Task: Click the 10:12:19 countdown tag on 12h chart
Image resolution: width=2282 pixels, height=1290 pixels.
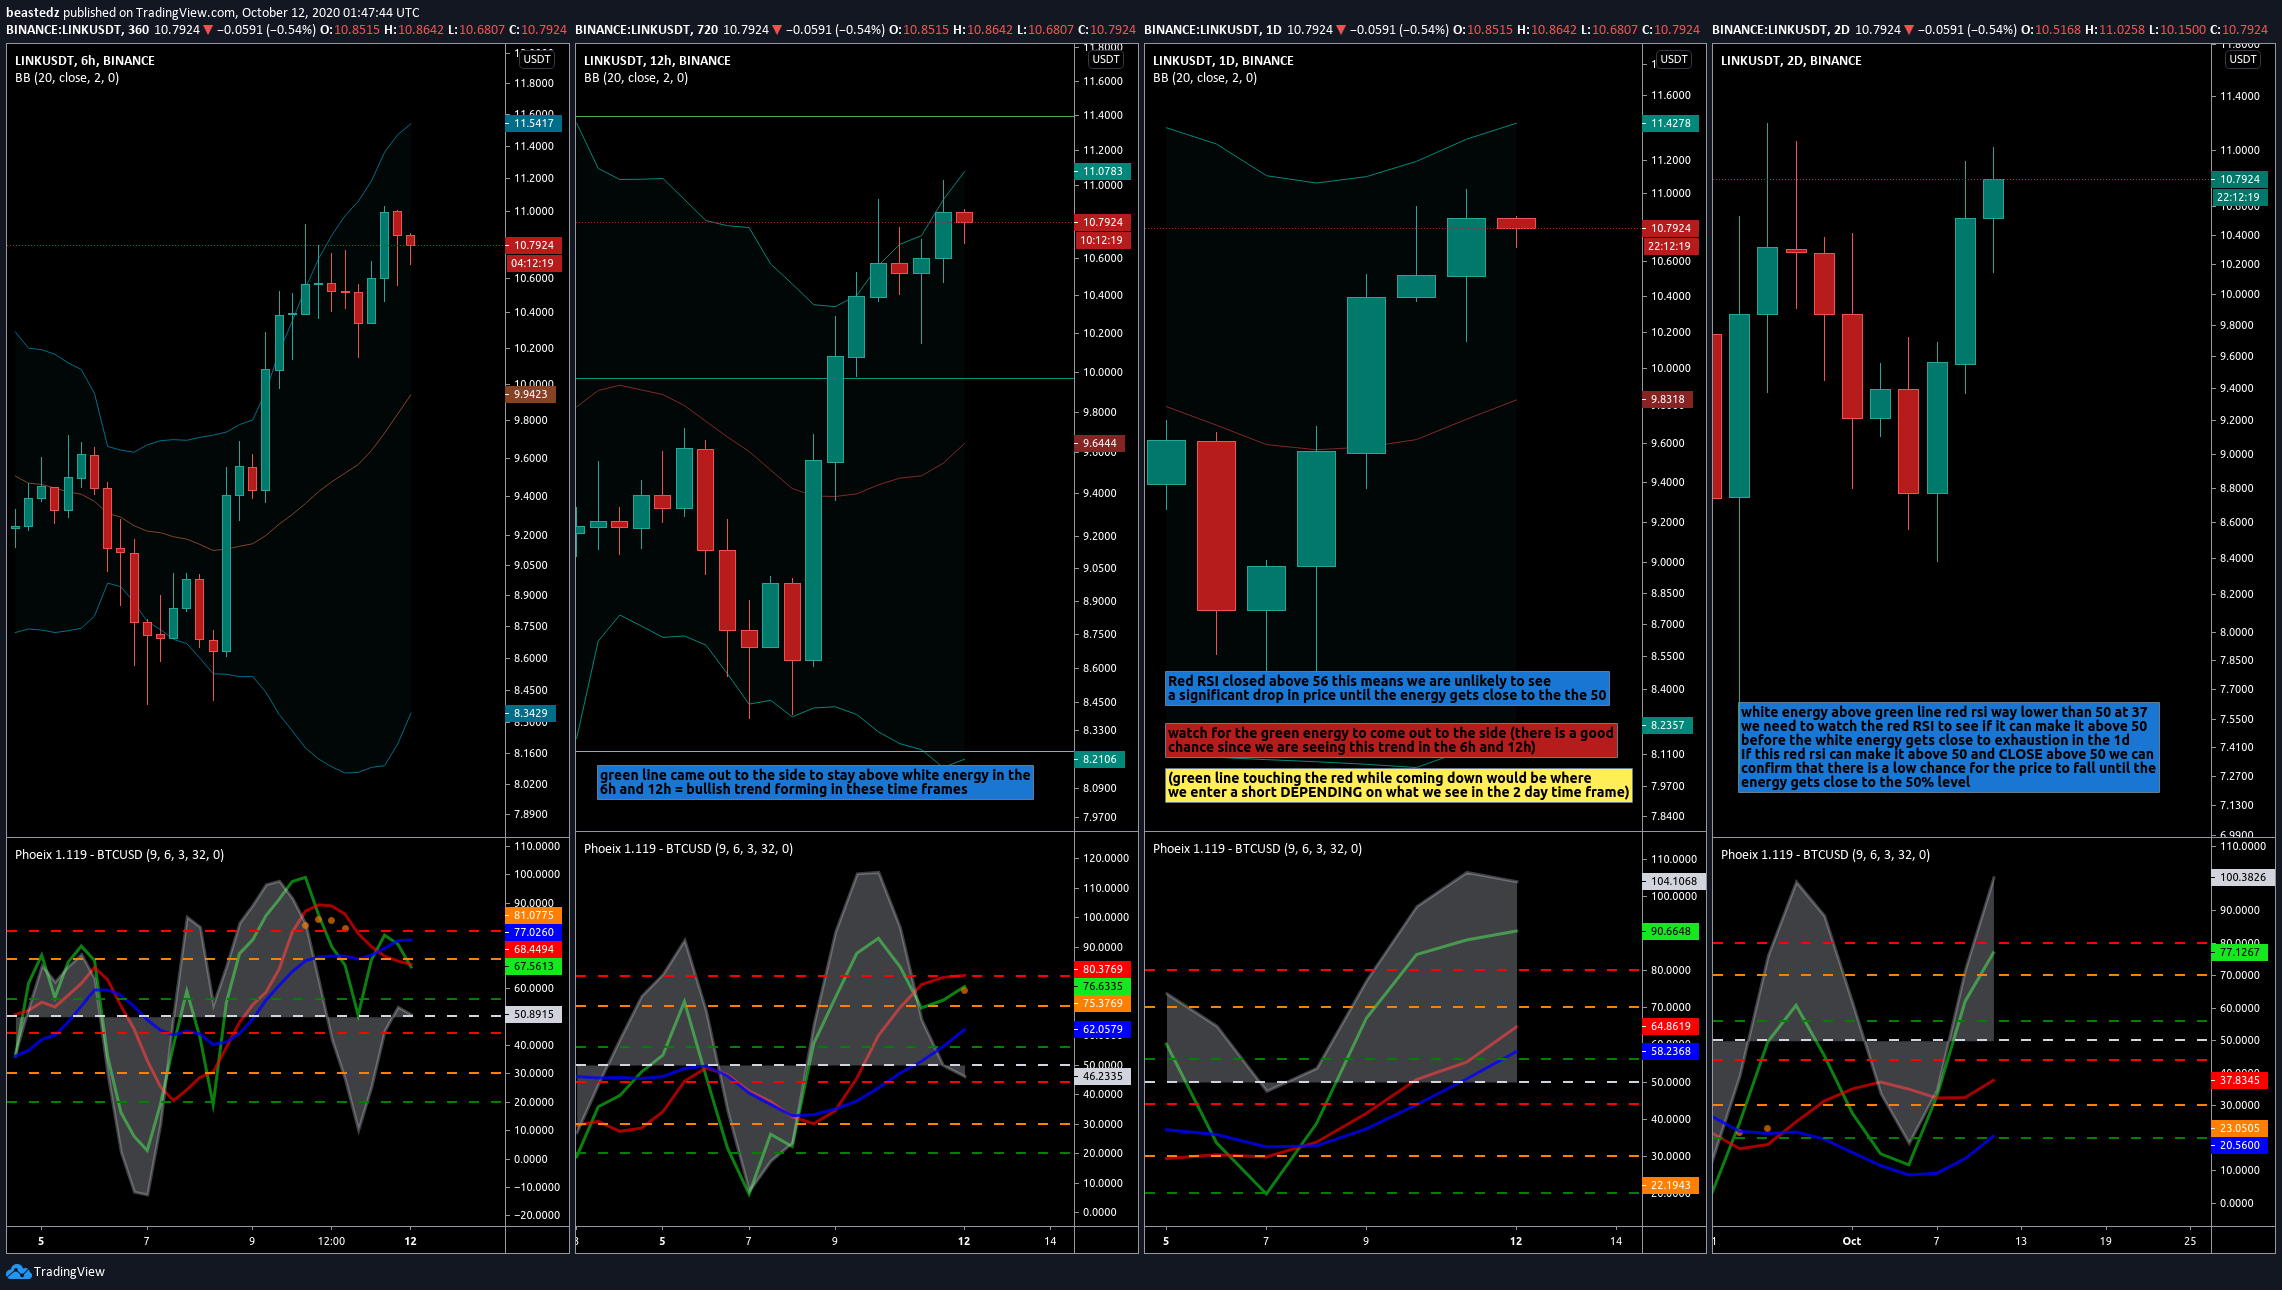Action: click(x=1103, y=240)
